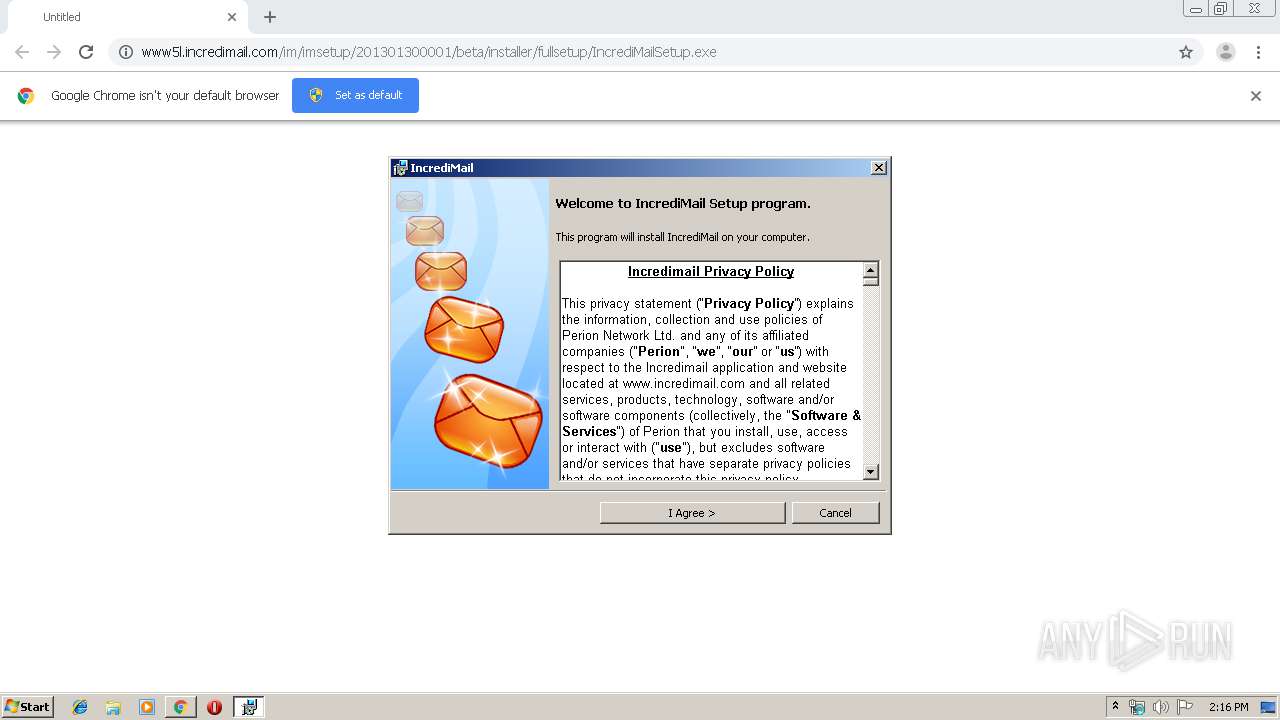Show hidden system tray icons
This screenshot has width=1280, height=720.
point(1115,707)
